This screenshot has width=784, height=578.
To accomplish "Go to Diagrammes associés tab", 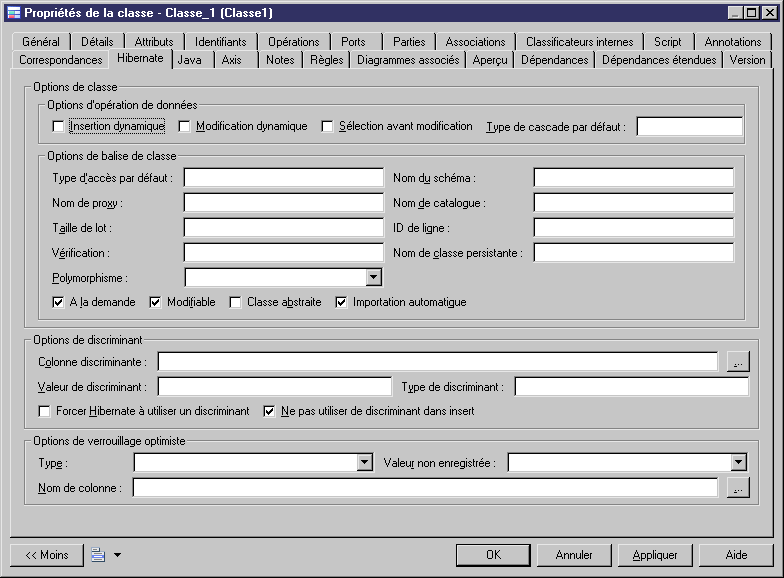I will [408, 60].
